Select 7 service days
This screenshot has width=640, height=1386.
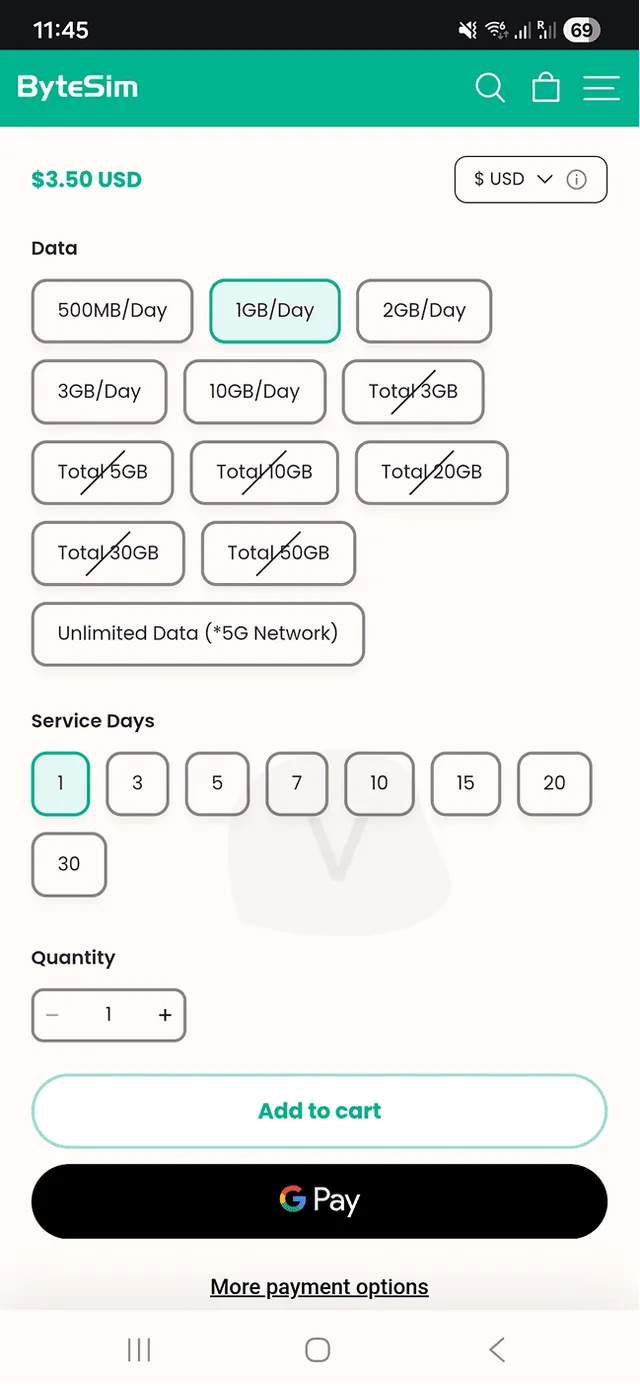click(x=296, y=783)
